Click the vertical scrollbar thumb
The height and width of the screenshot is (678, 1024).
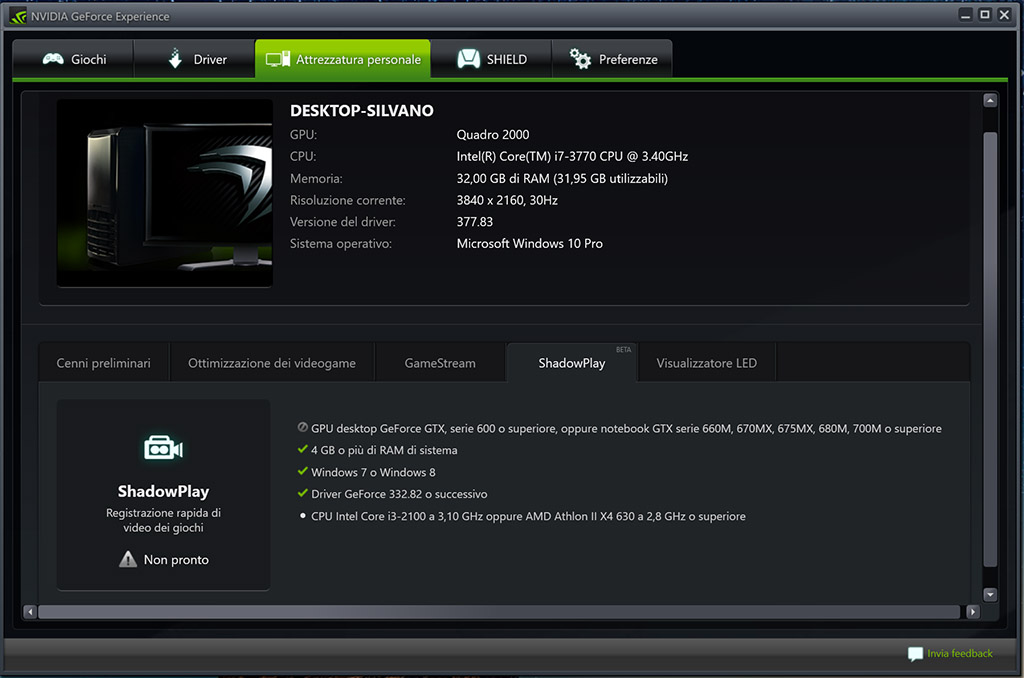click(x=990, y=349)
